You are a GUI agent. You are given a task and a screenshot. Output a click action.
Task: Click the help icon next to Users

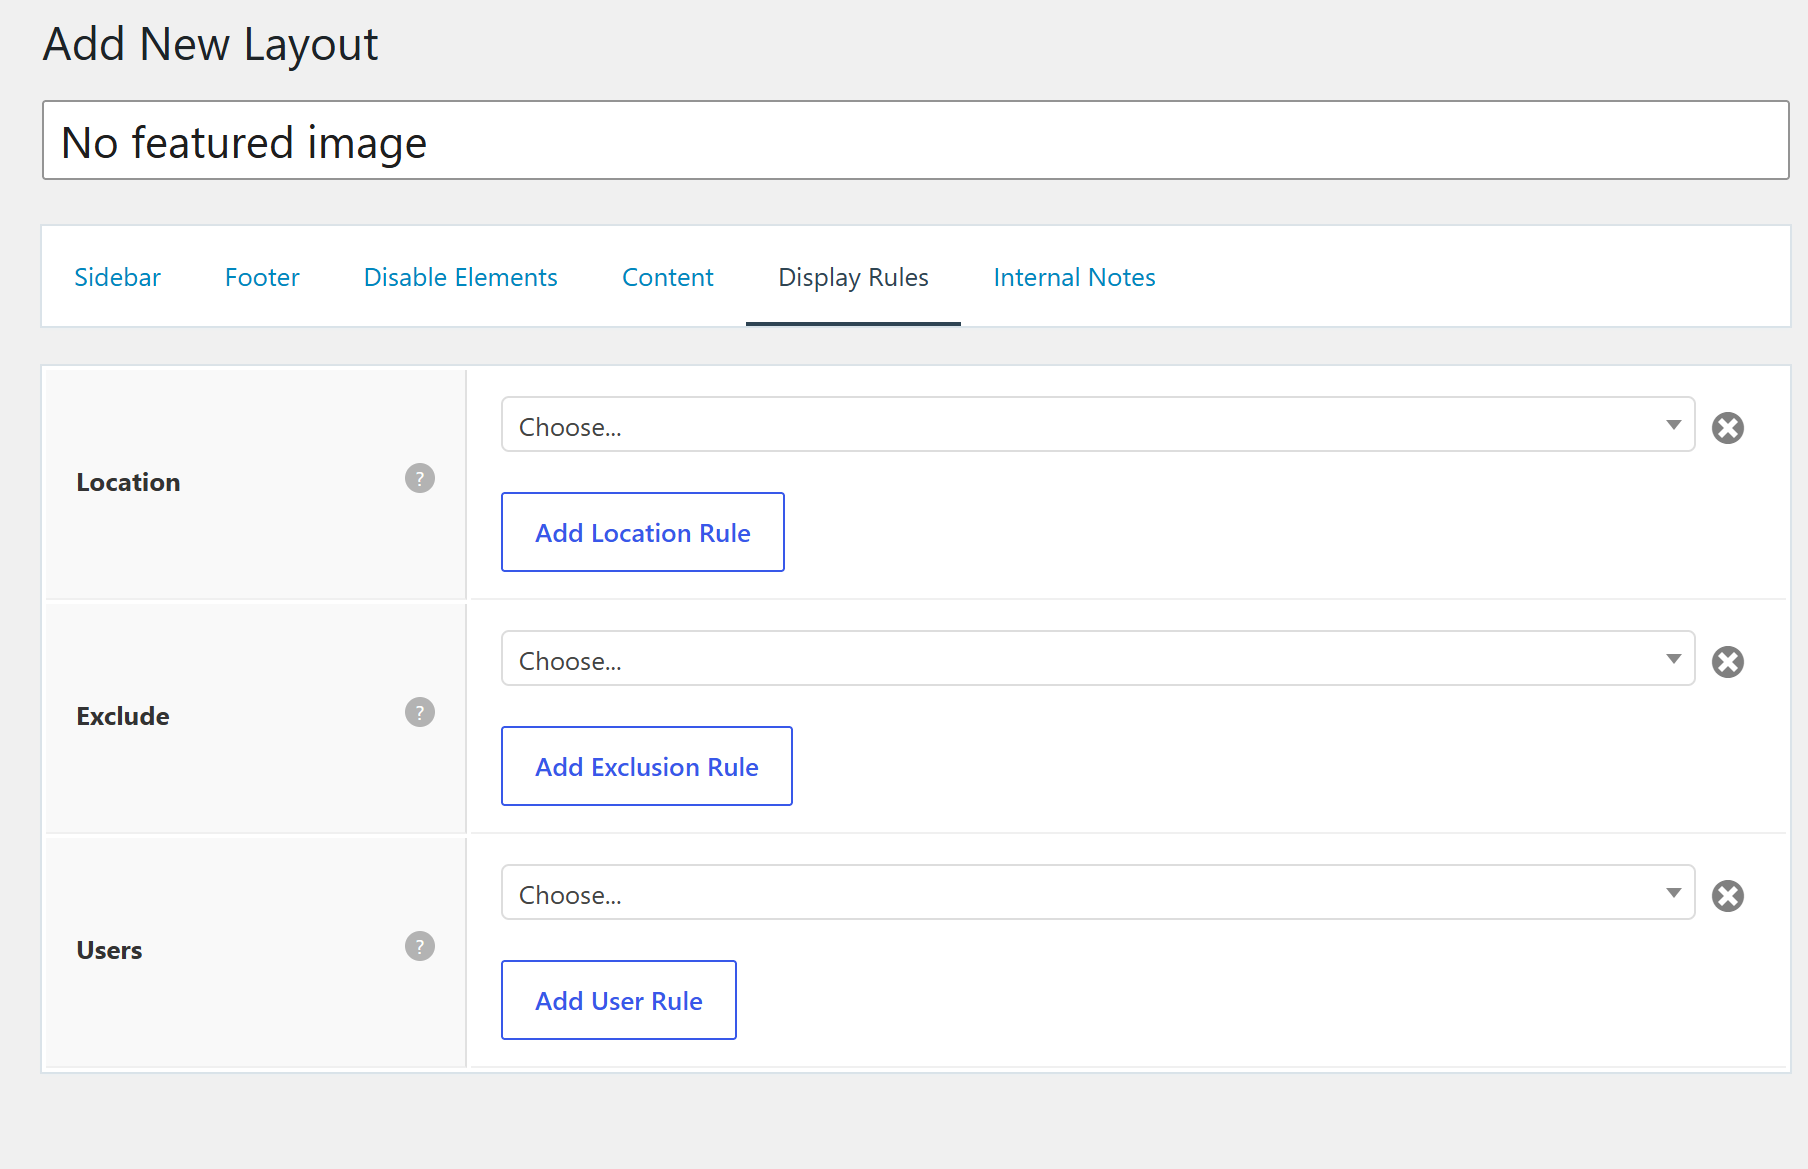pyautogui.click(x=420, y=947)
